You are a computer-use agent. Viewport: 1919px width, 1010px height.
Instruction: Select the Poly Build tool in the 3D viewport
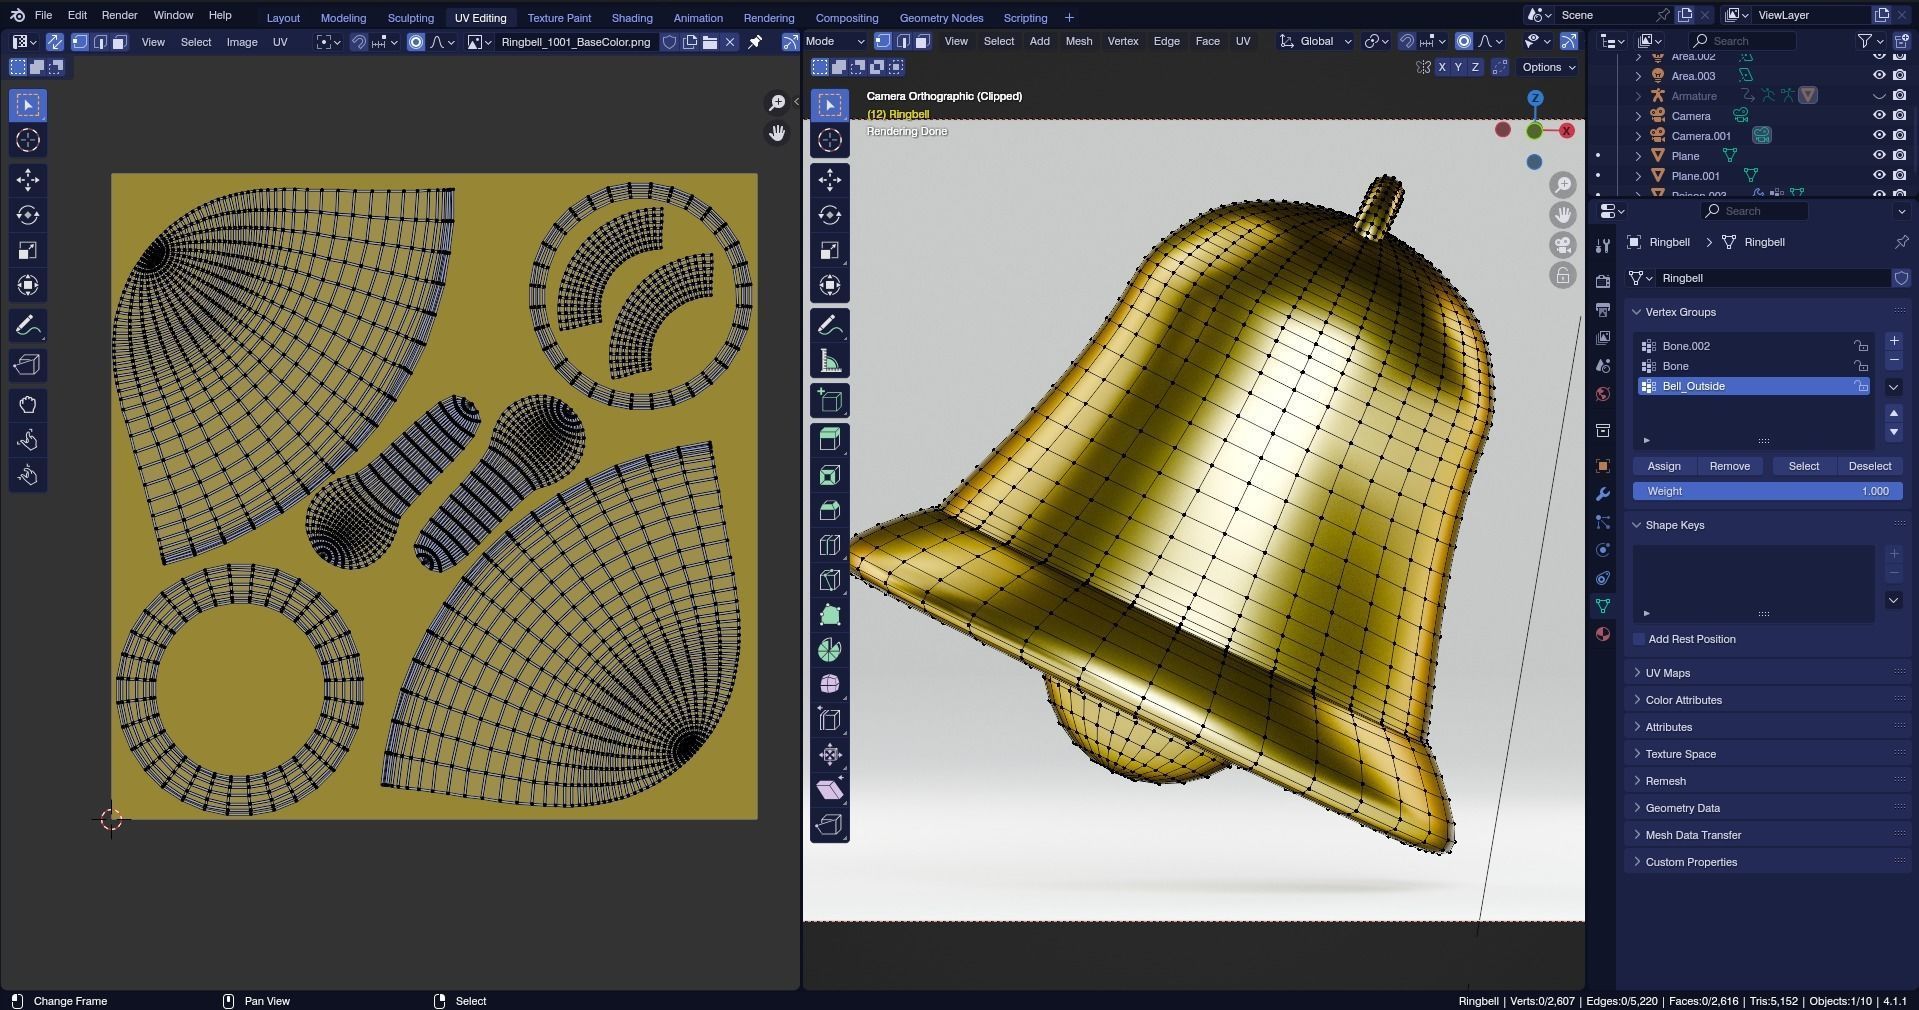coord(830,615)
